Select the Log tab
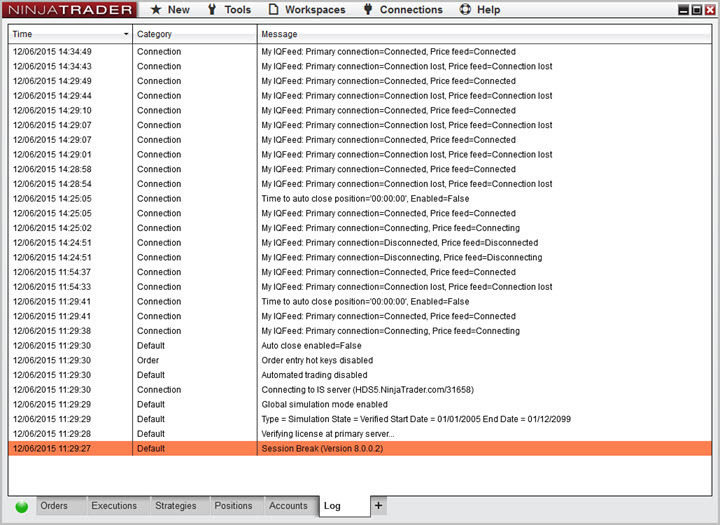This screenshot has width=720, height=525. [345, 506]
